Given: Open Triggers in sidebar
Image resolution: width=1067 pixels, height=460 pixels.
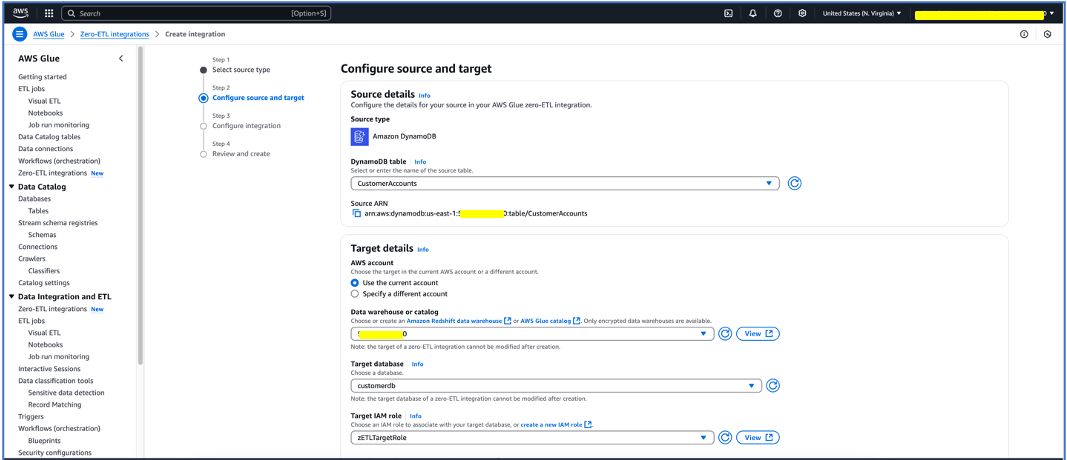Looking at the screenshot, I should [31, 416].
